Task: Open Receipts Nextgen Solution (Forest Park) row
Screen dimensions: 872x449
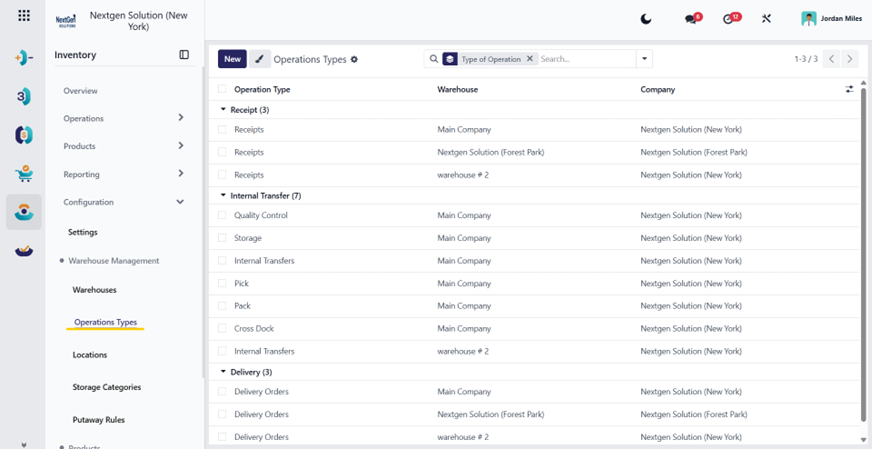Action: 534,152
